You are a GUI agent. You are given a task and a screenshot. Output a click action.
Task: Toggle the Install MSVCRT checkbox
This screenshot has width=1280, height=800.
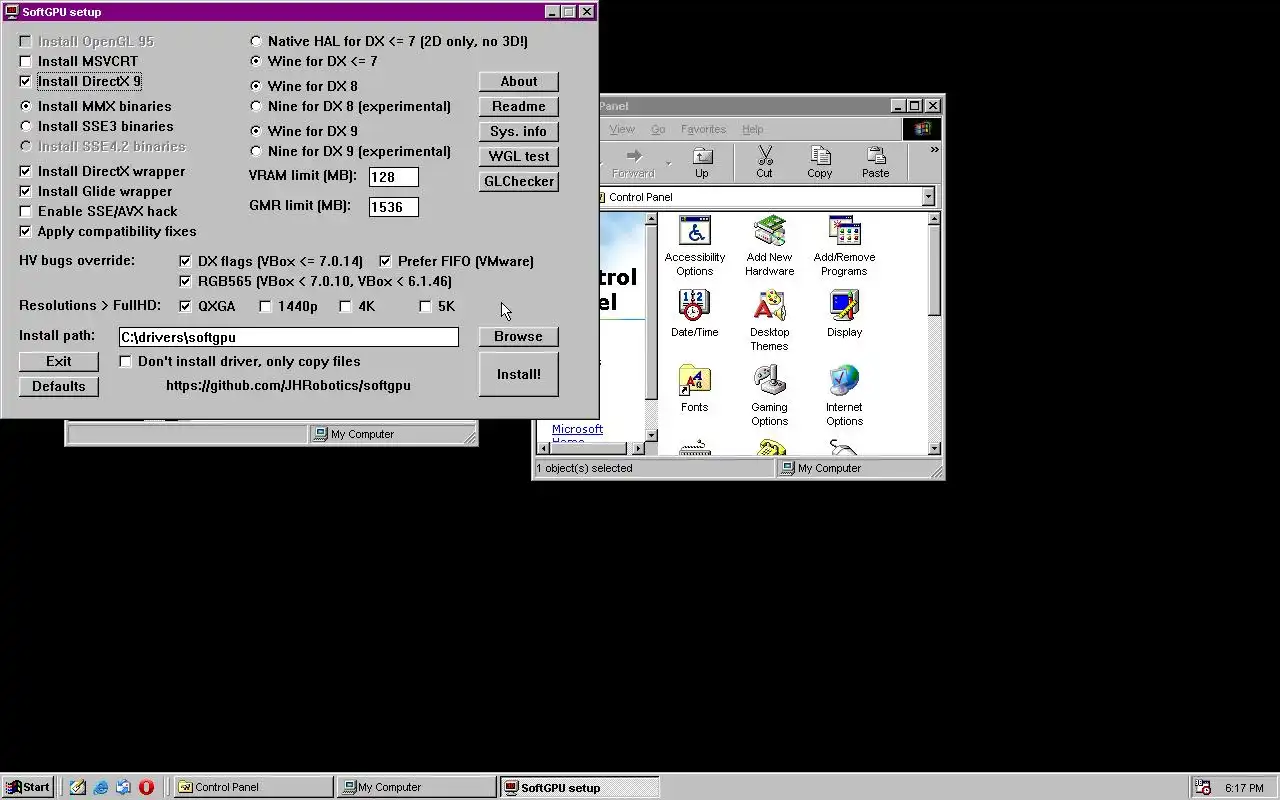(x=26, y=61)
